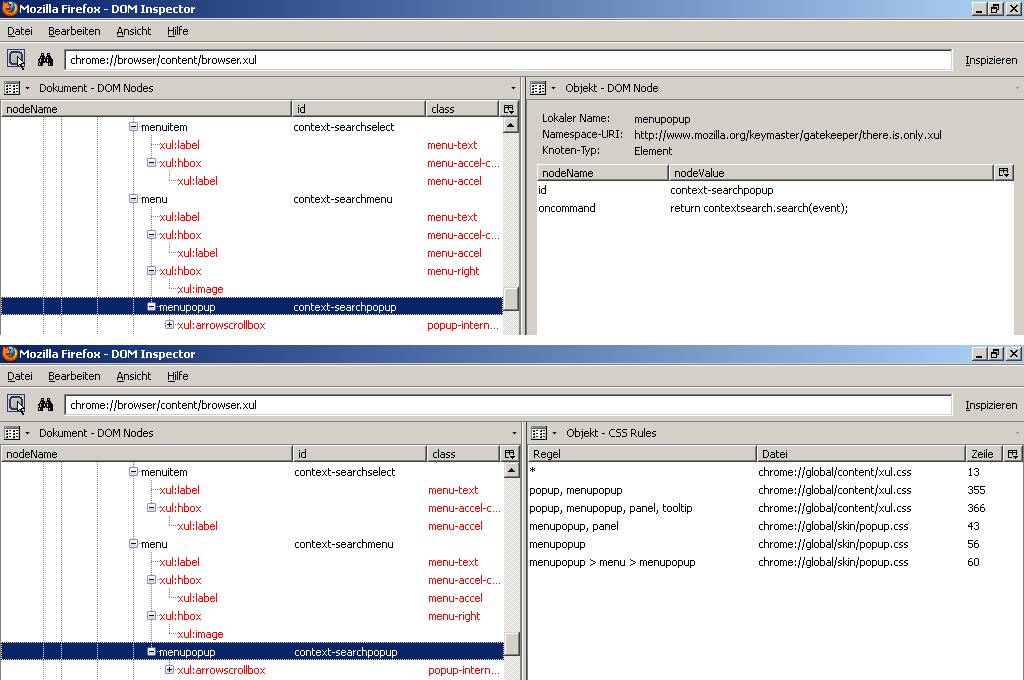This screenshot has width=1024, height=680.
Task: Select oncommand attribute row
Action: click(x=775, y=208)
